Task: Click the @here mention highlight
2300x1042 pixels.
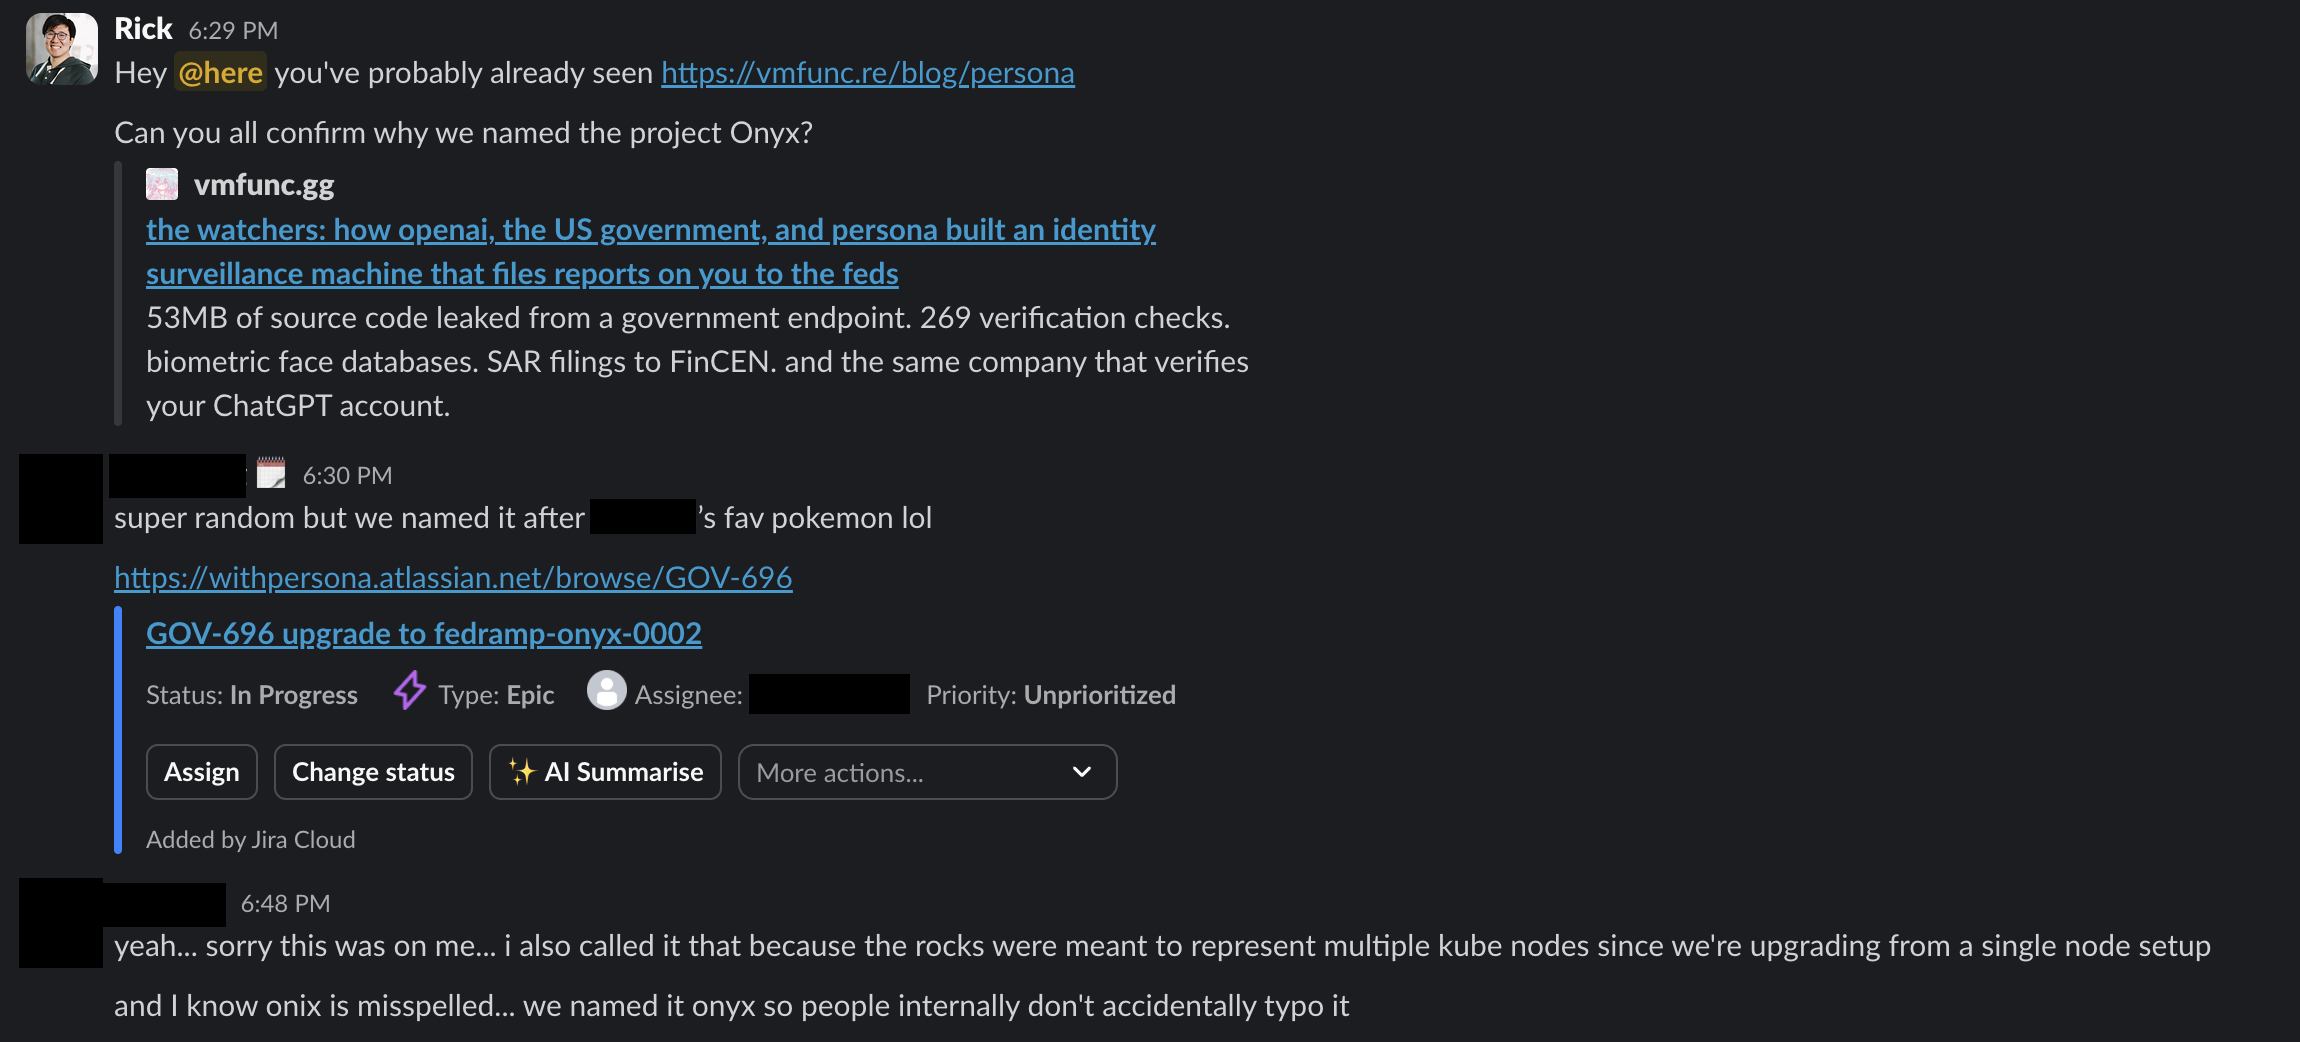Action: click(221, 72)
